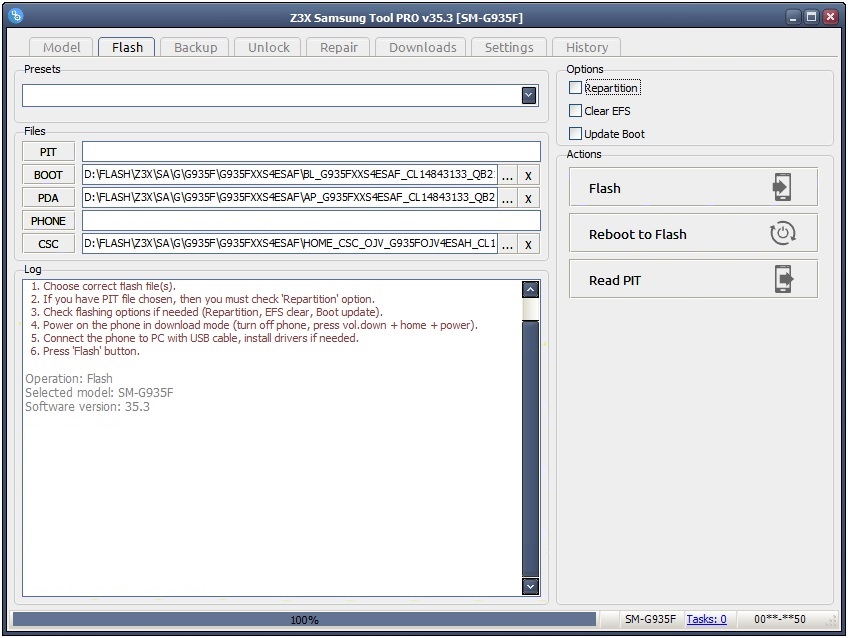Viewport: 848px width, 638px height.
Task: Click the Reboot to Flash power icon
Action: click(x=782, y=234)
